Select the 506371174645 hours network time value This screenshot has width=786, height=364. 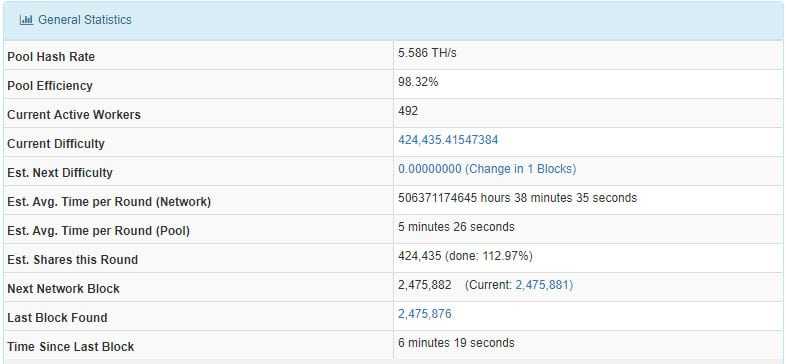point(517,198)
